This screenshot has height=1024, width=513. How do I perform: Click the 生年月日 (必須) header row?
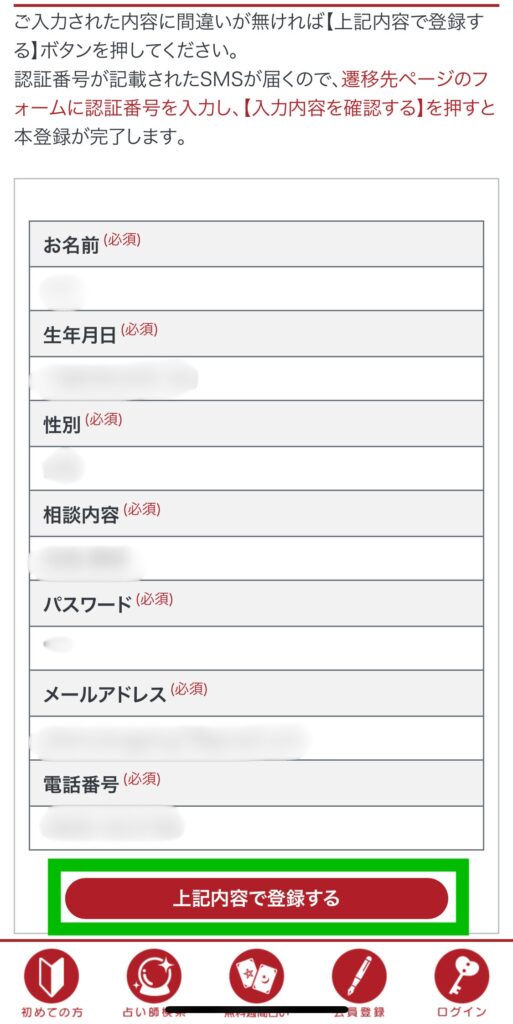256,334
